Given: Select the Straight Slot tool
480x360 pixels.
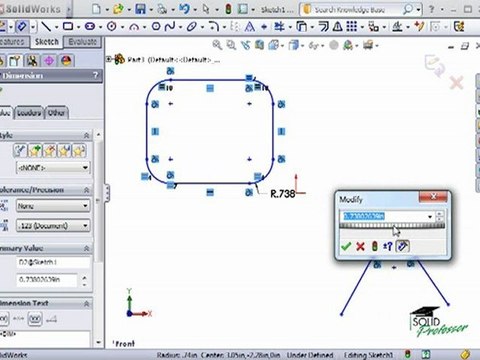Looking at the screenshot, I should 90,26.
